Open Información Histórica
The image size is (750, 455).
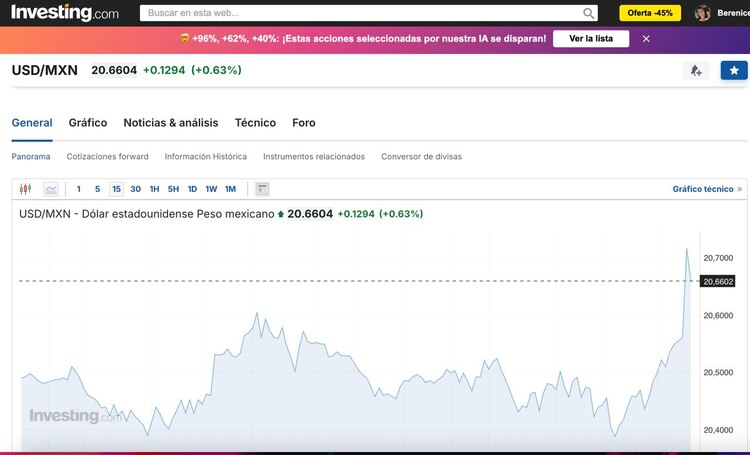tap(206, 156)
